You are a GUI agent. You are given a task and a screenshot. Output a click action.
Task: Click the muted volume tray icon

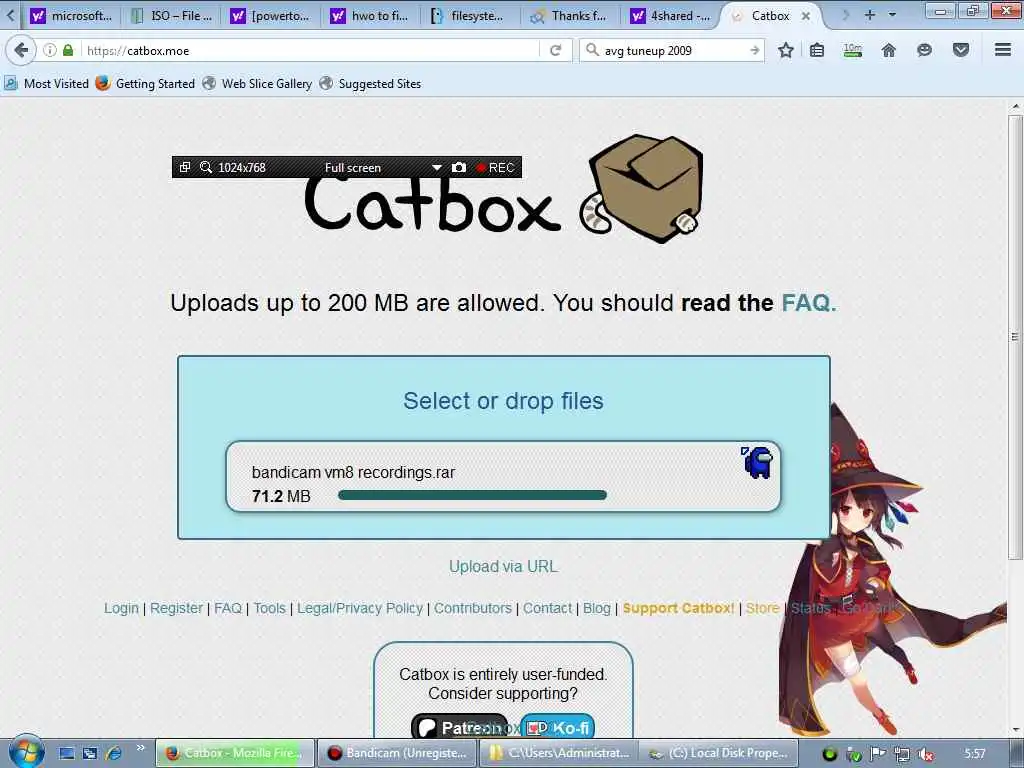[925, 754]
